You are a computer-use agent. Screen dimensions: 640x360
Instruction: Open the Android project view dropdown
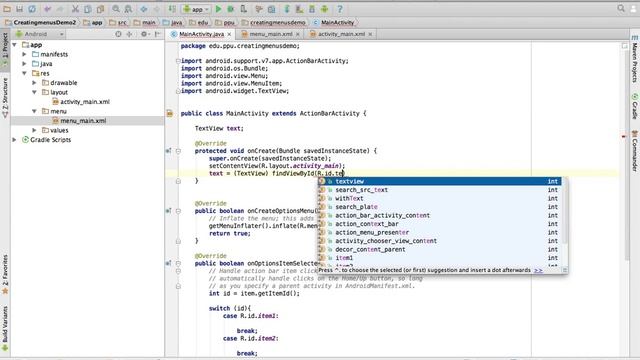tap(40, 34)
